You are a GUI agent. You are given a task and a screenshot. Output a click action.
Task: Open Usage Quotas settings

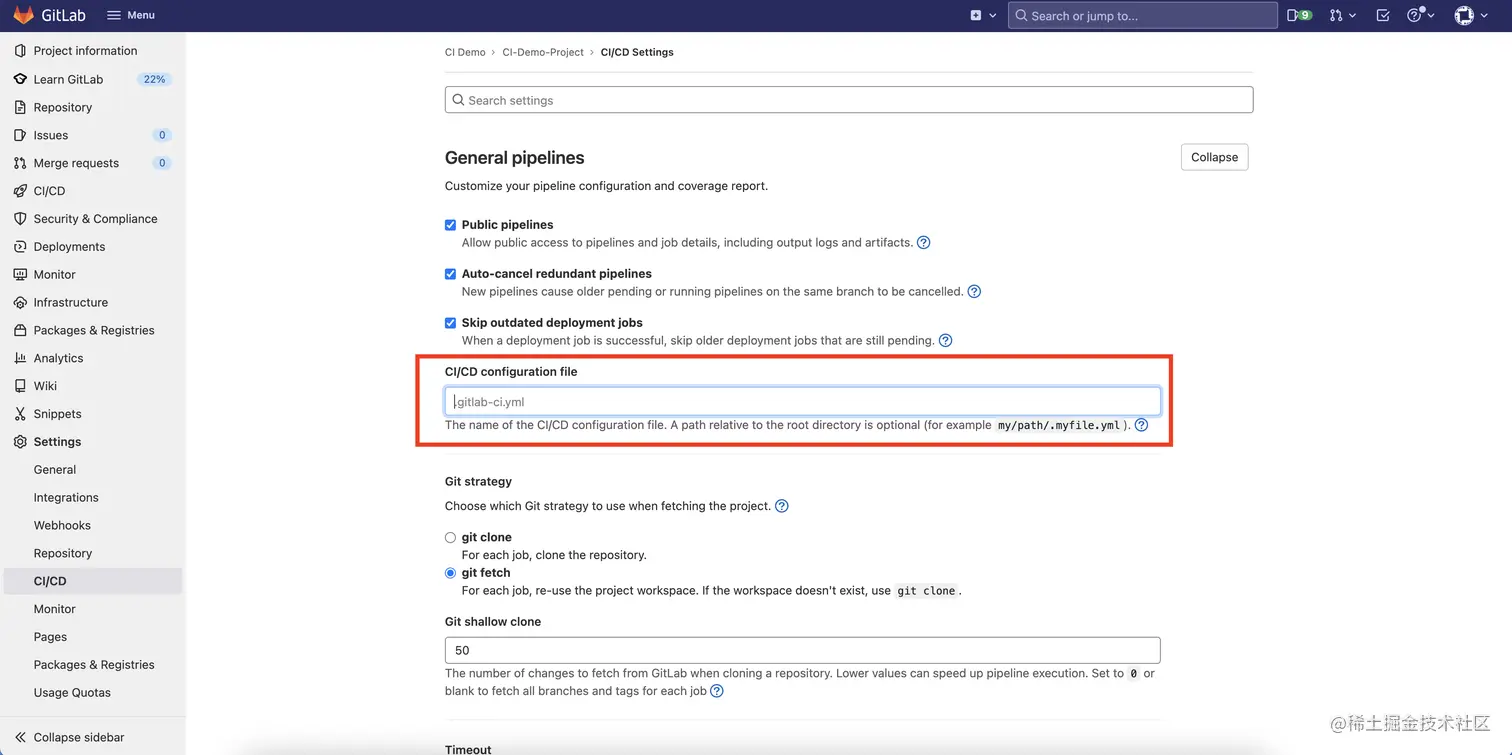[x=72, y=693]
